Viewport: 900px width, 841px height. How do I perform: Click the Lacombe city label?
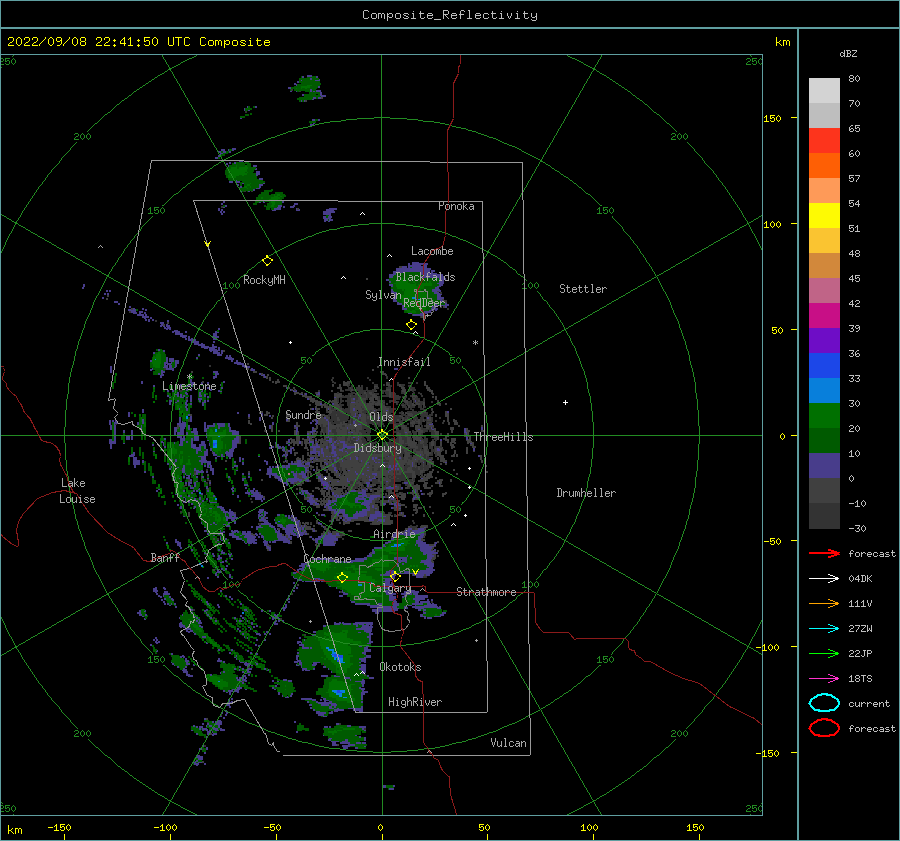[x=432, y=251]
